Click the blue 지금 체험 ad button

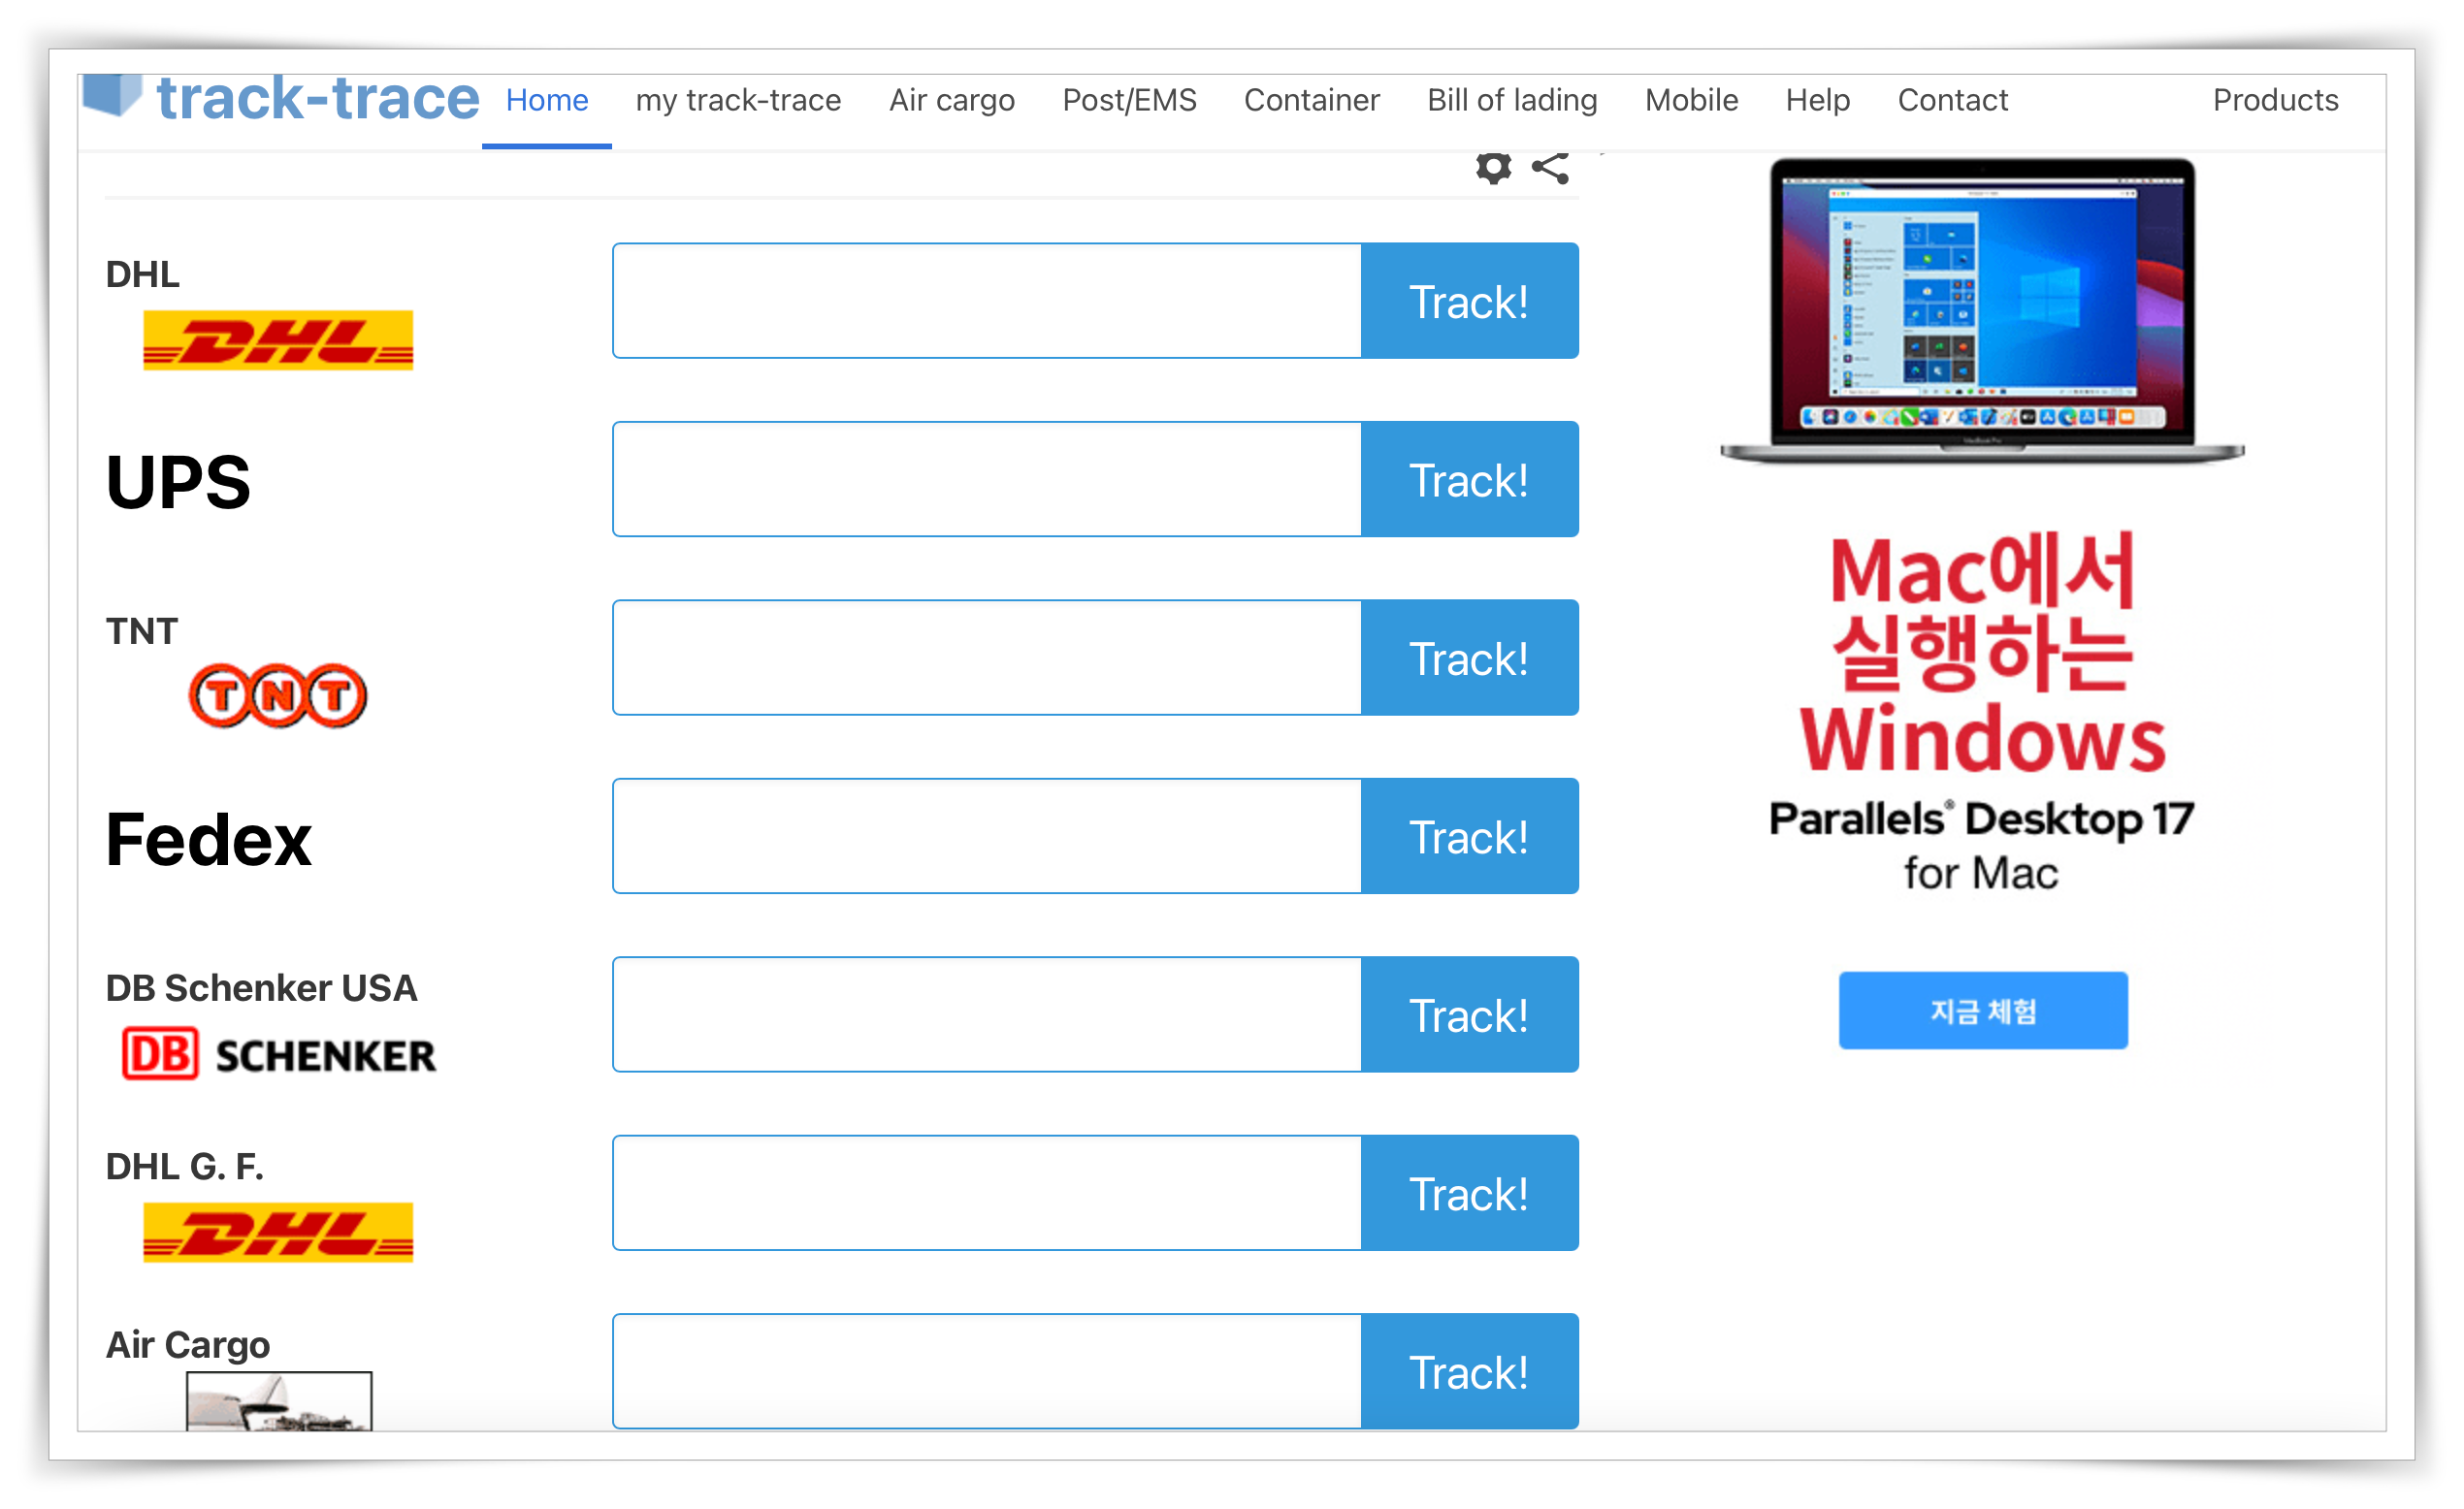tap(1983, 1011)
